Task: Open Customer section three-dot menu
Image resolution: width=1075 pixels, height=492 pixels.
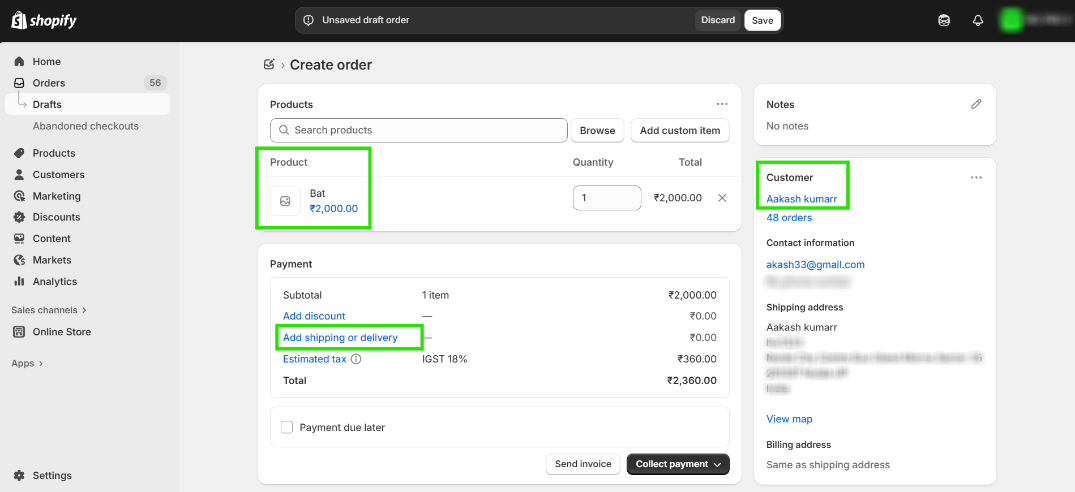Action: [976, 178]
